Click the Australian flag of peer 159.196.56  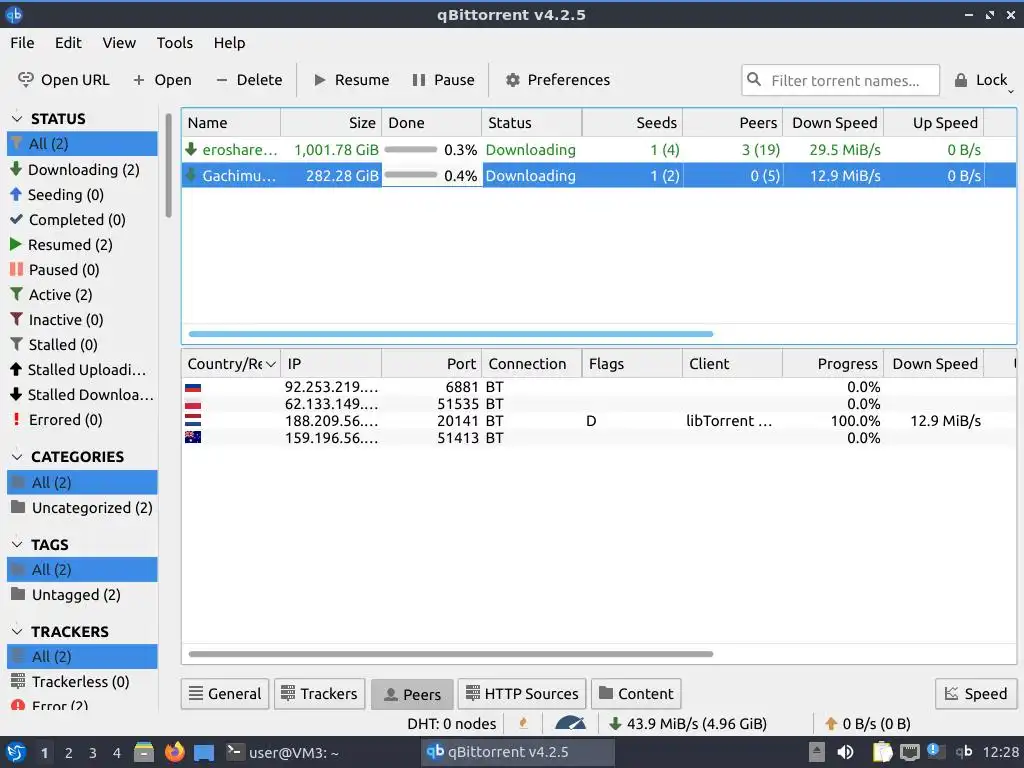[193, 438]
